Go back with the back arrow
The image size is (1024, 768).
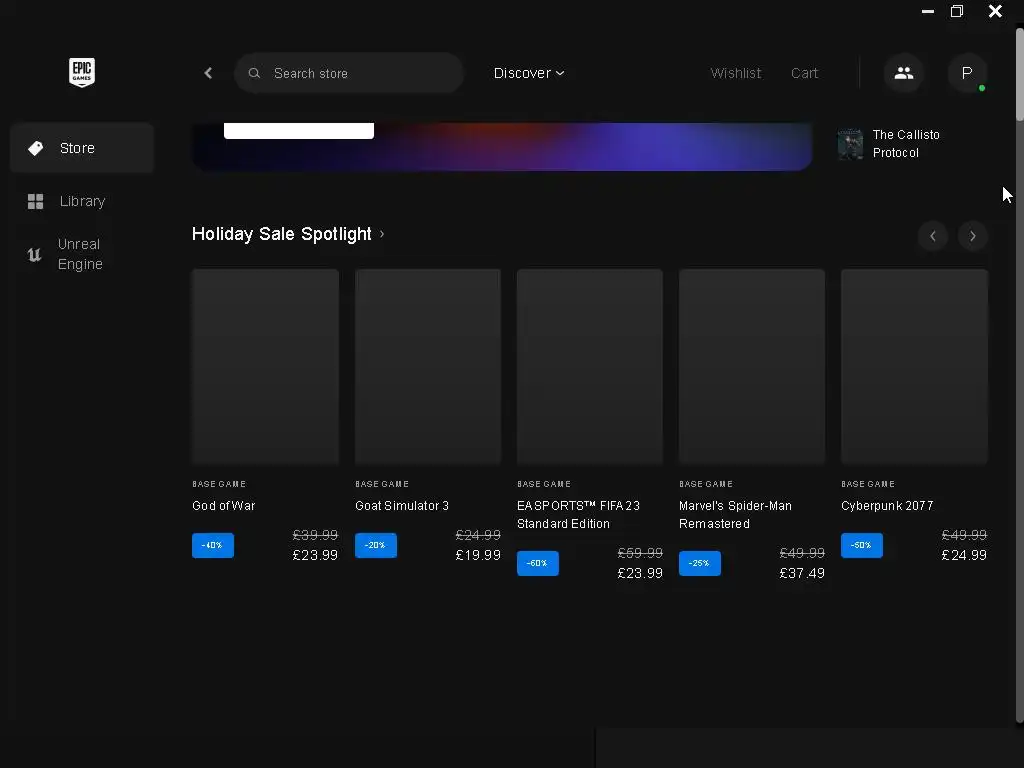coord(208,73)
